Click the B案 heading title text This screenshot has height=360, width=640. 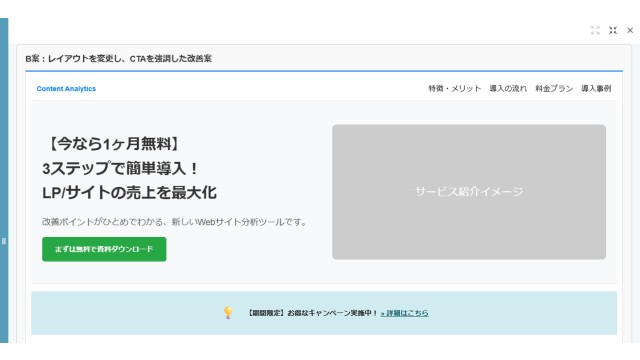[x=118, y=58]
